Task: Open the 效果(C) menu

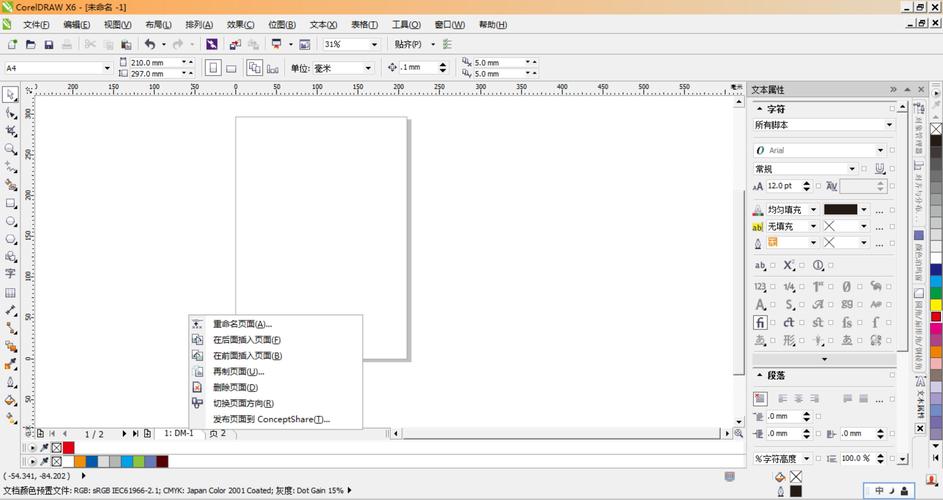Action: (x=240, y=25)
